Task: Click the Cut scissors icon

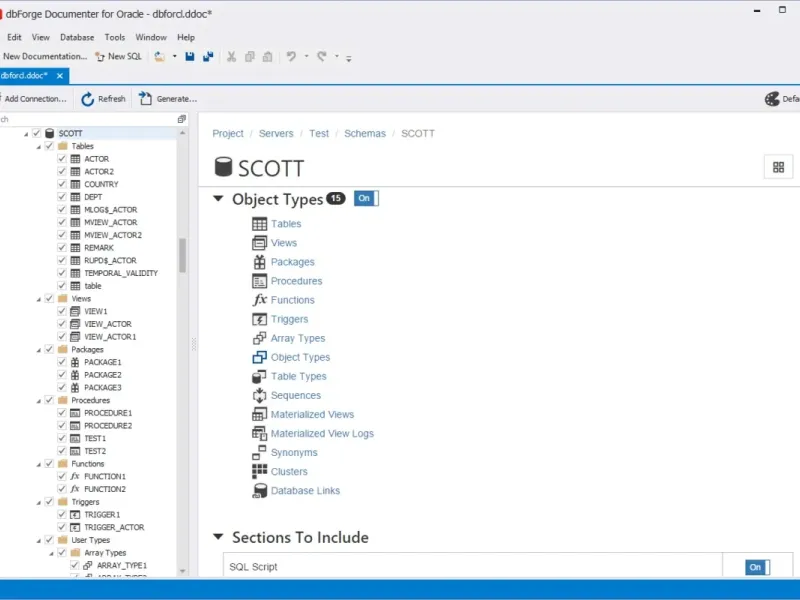Action: pyautogui.click(x=232, y=57)
